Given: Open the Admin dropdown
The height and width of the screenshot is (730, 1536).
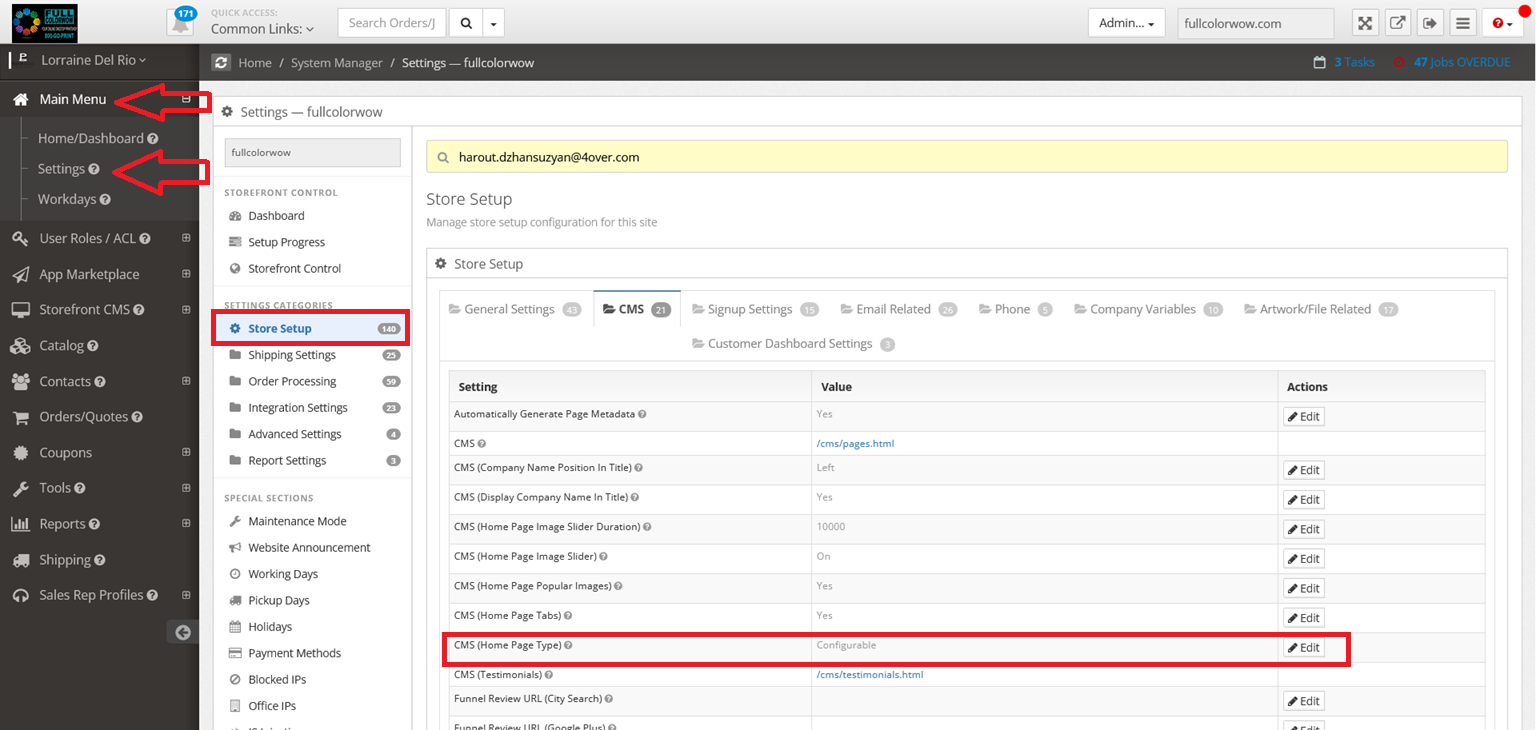Looking at the screenshot, I should [1126, 23].
